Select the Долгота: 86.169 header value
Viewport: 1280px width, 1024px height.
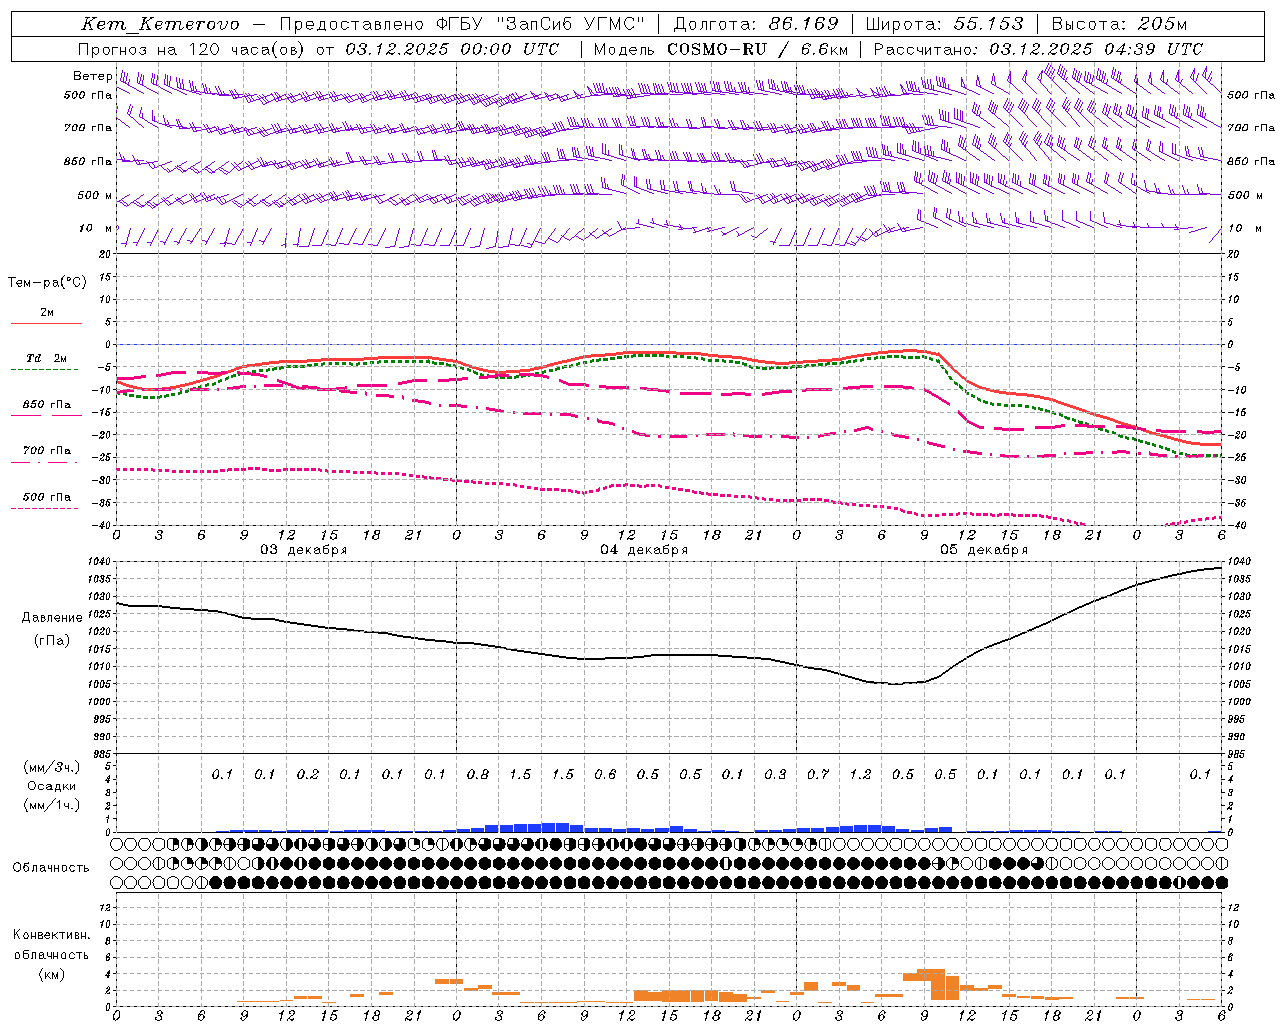pyautogui.click(x=756, y=24)
